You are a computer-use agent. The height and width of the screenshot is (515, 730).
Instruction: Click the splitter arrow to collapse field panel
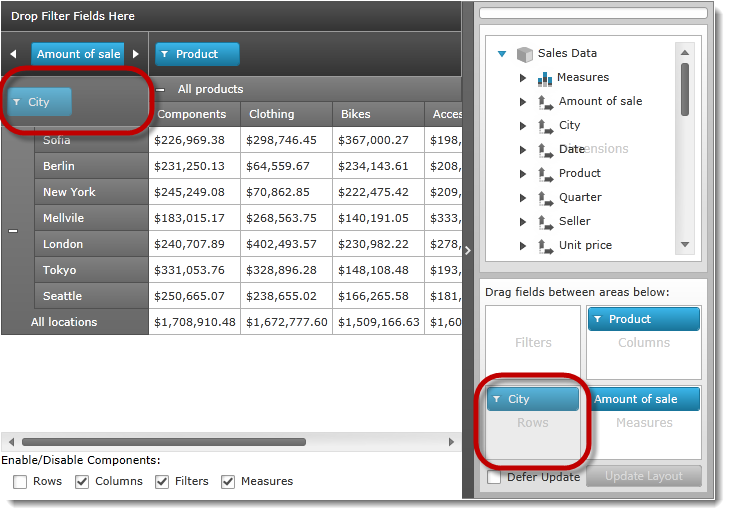pos(467,250)
